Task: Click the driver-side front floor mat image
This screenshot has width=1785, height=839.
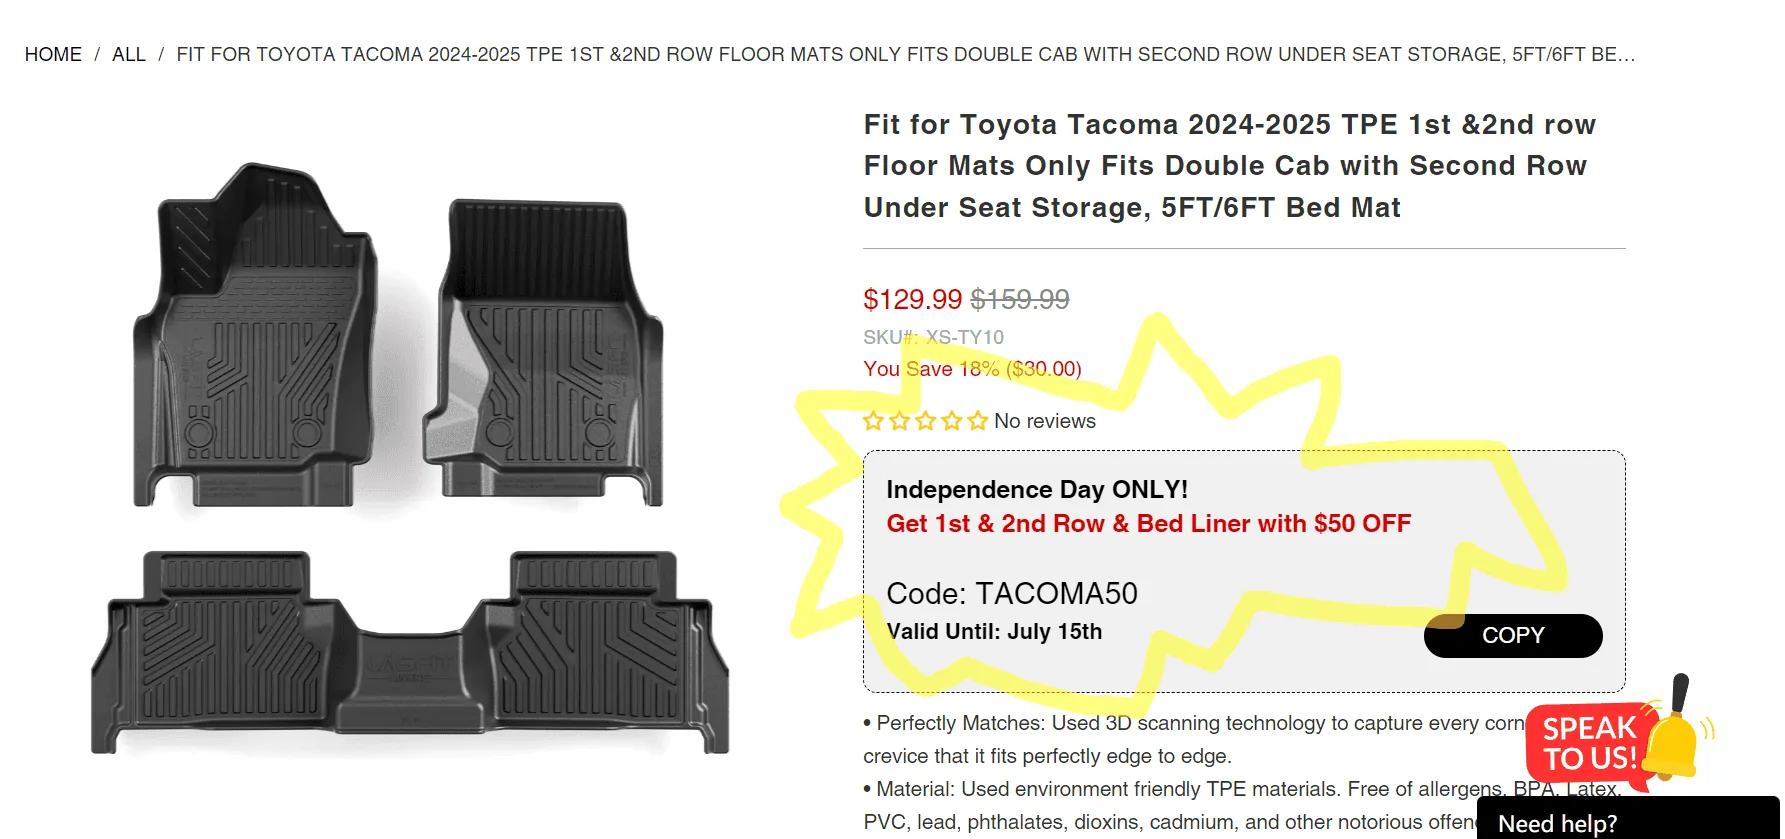Action: [255, 340]
